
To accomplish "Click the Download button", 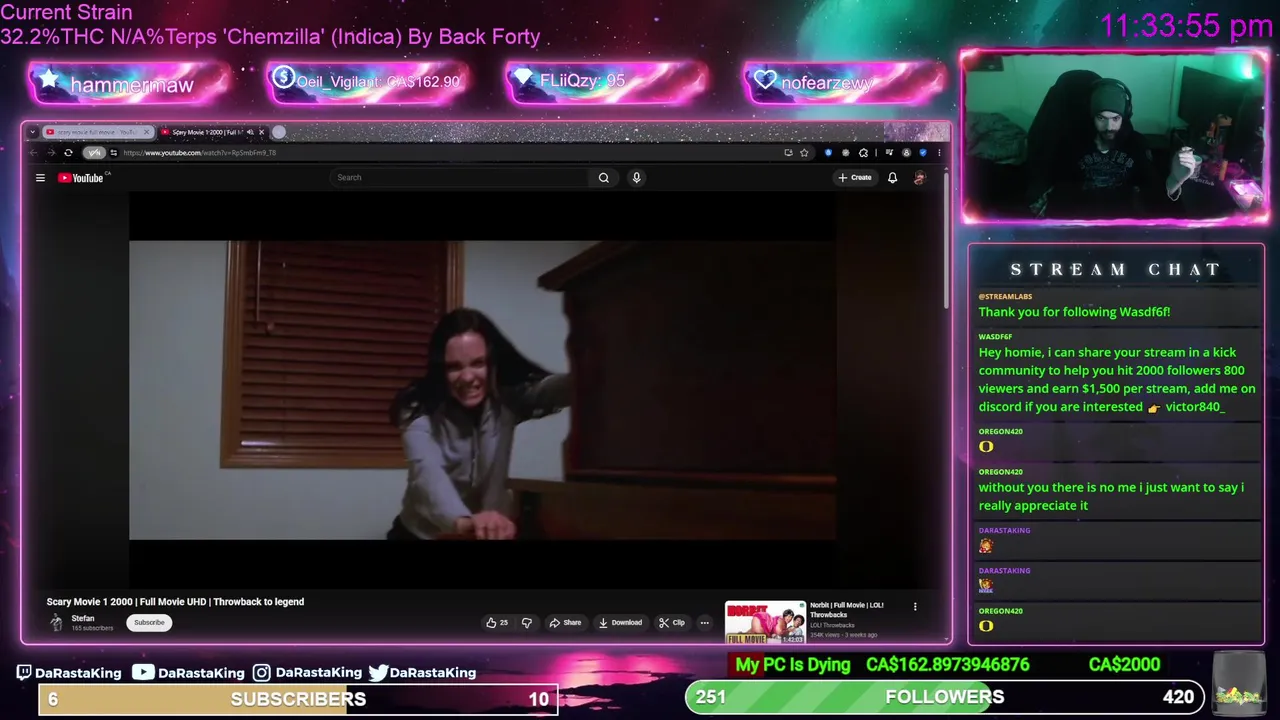I will point(620,622).
